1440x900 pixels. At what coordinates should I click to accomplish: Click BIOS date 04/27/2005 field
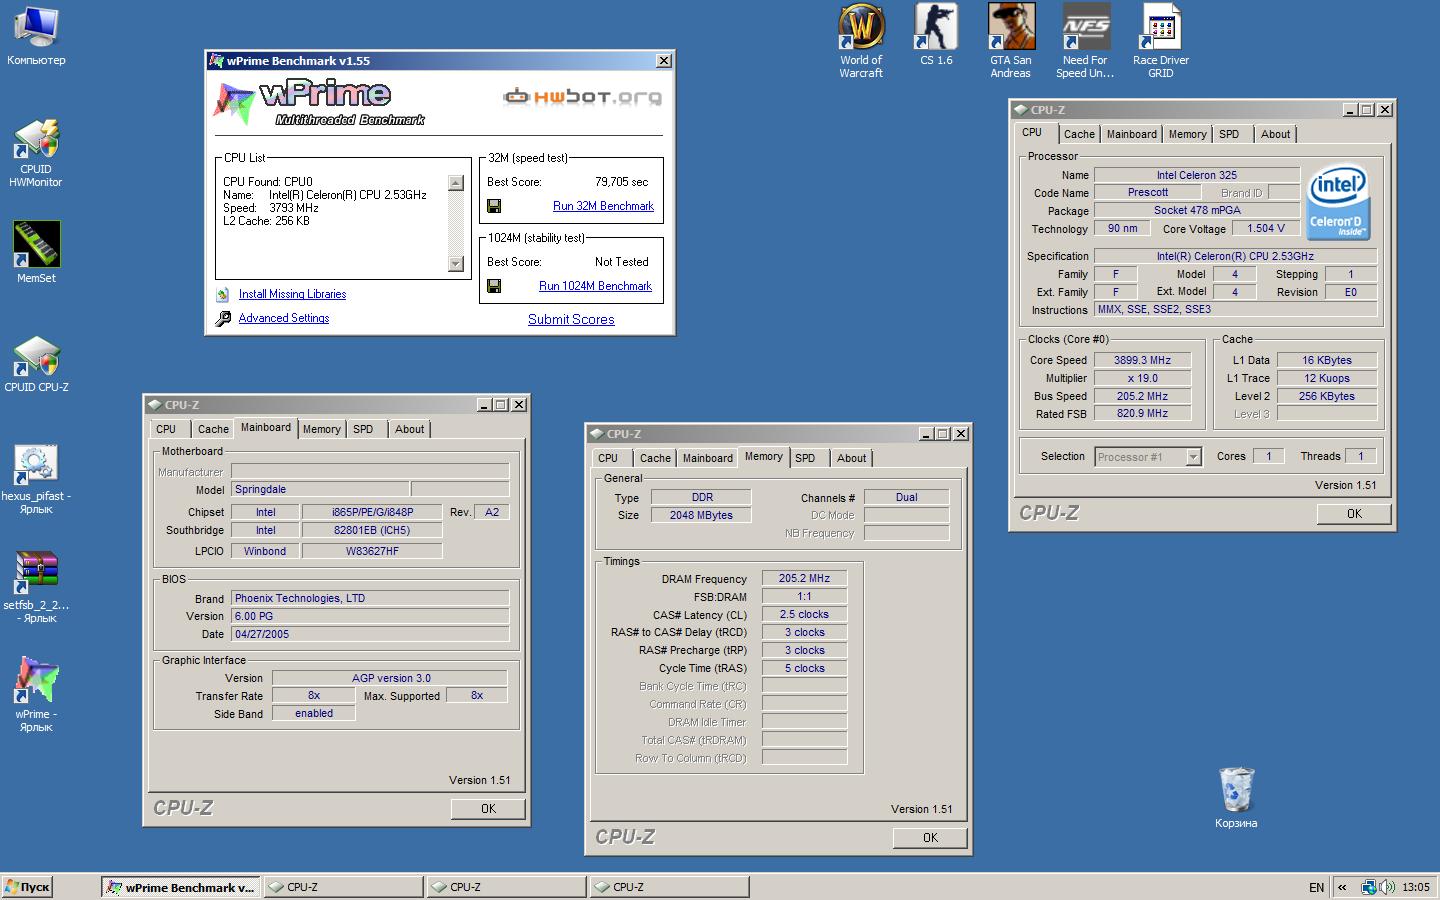pos(370,634)
